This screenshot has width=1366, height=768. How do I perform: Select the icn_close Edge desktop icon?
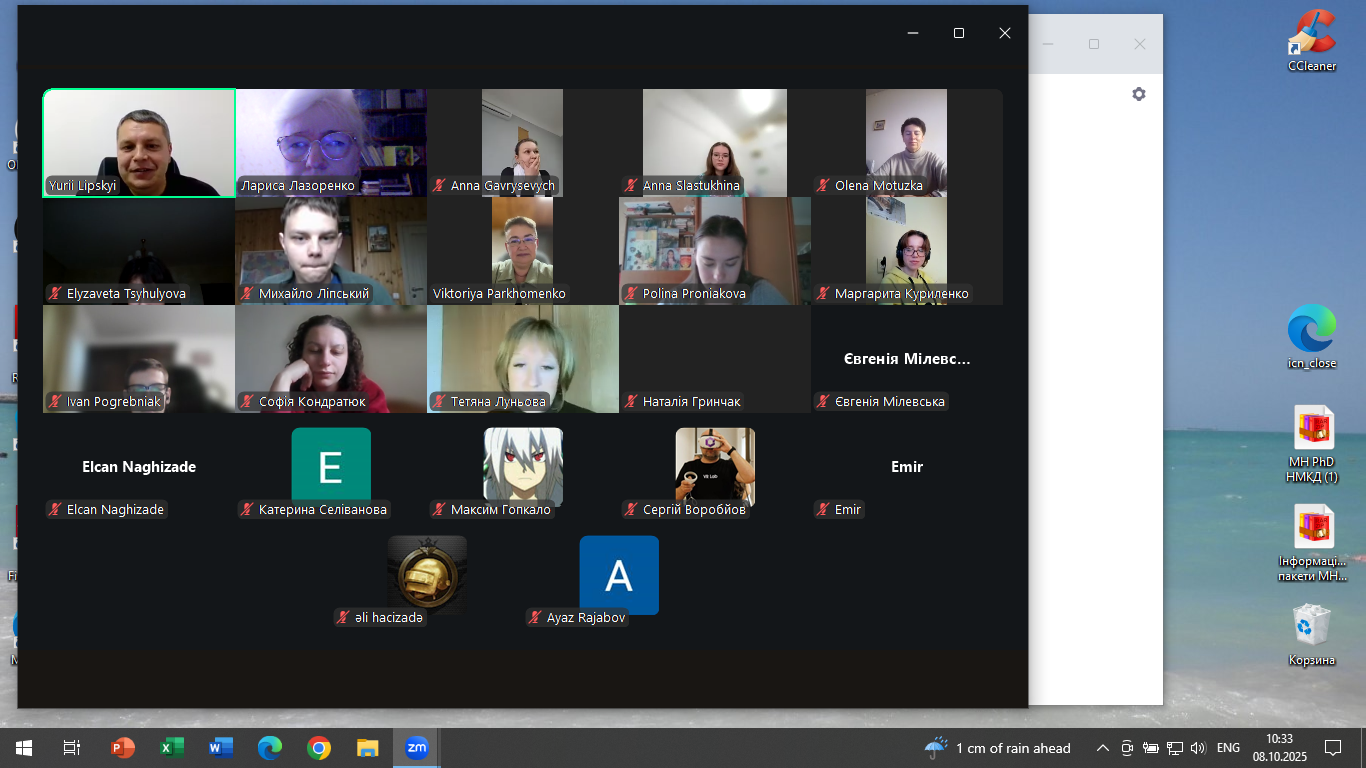pos(1311,336)
